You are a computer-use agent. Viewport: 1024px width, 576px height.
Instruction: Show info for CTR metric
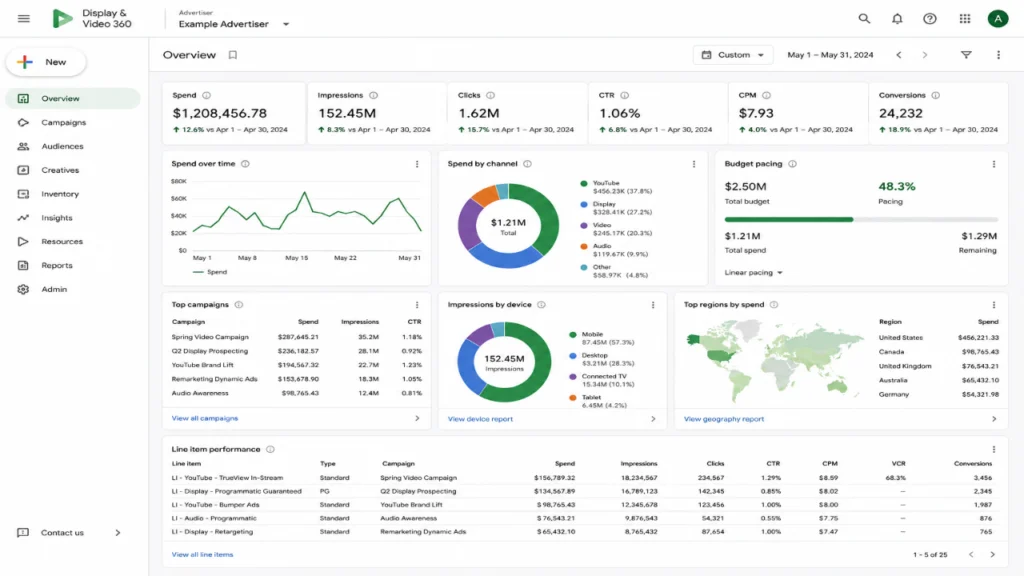click(624, 95)
